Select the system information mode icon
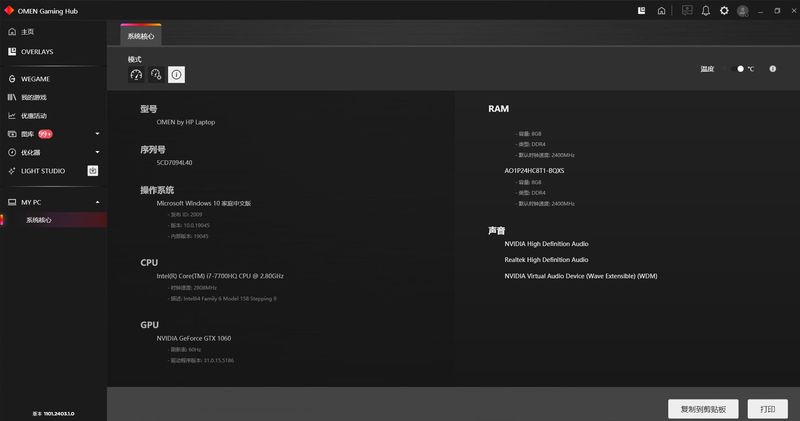This screenshot has width=800, height=421. tap(176, 75)
